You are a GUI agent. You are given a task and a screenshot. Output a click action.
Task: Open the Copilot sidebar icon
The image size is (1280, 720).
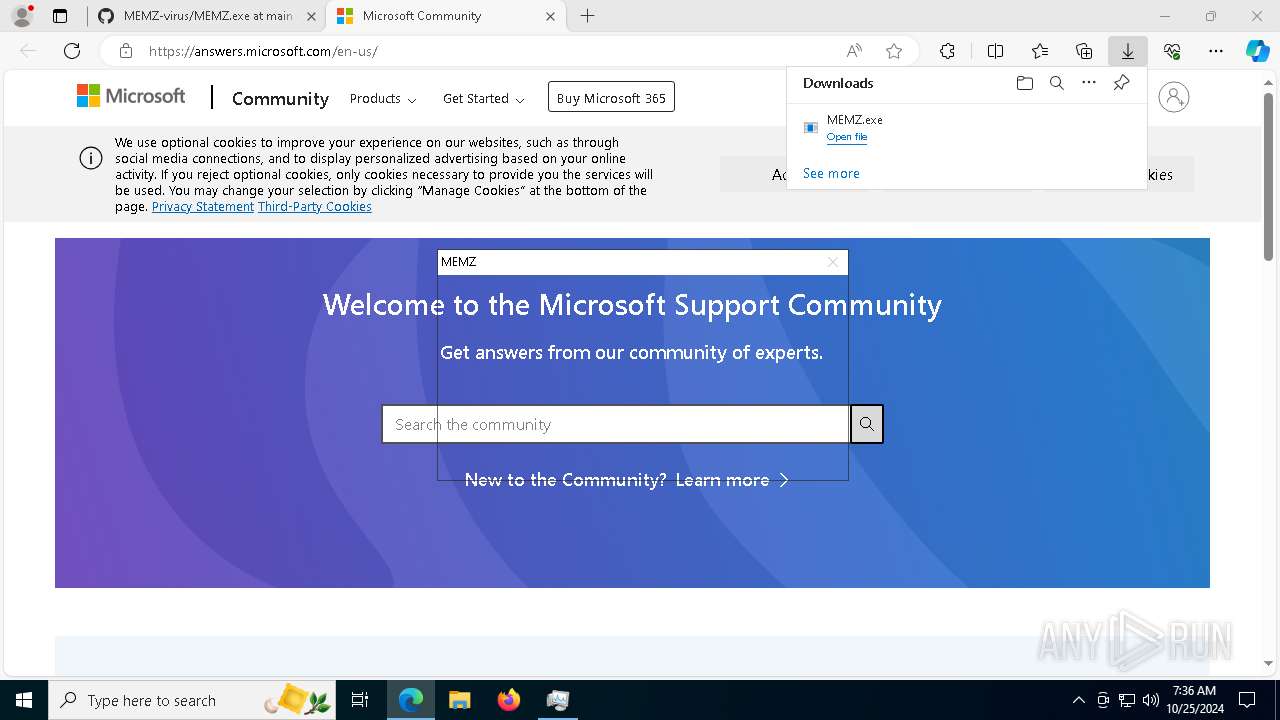point(1257,51)
